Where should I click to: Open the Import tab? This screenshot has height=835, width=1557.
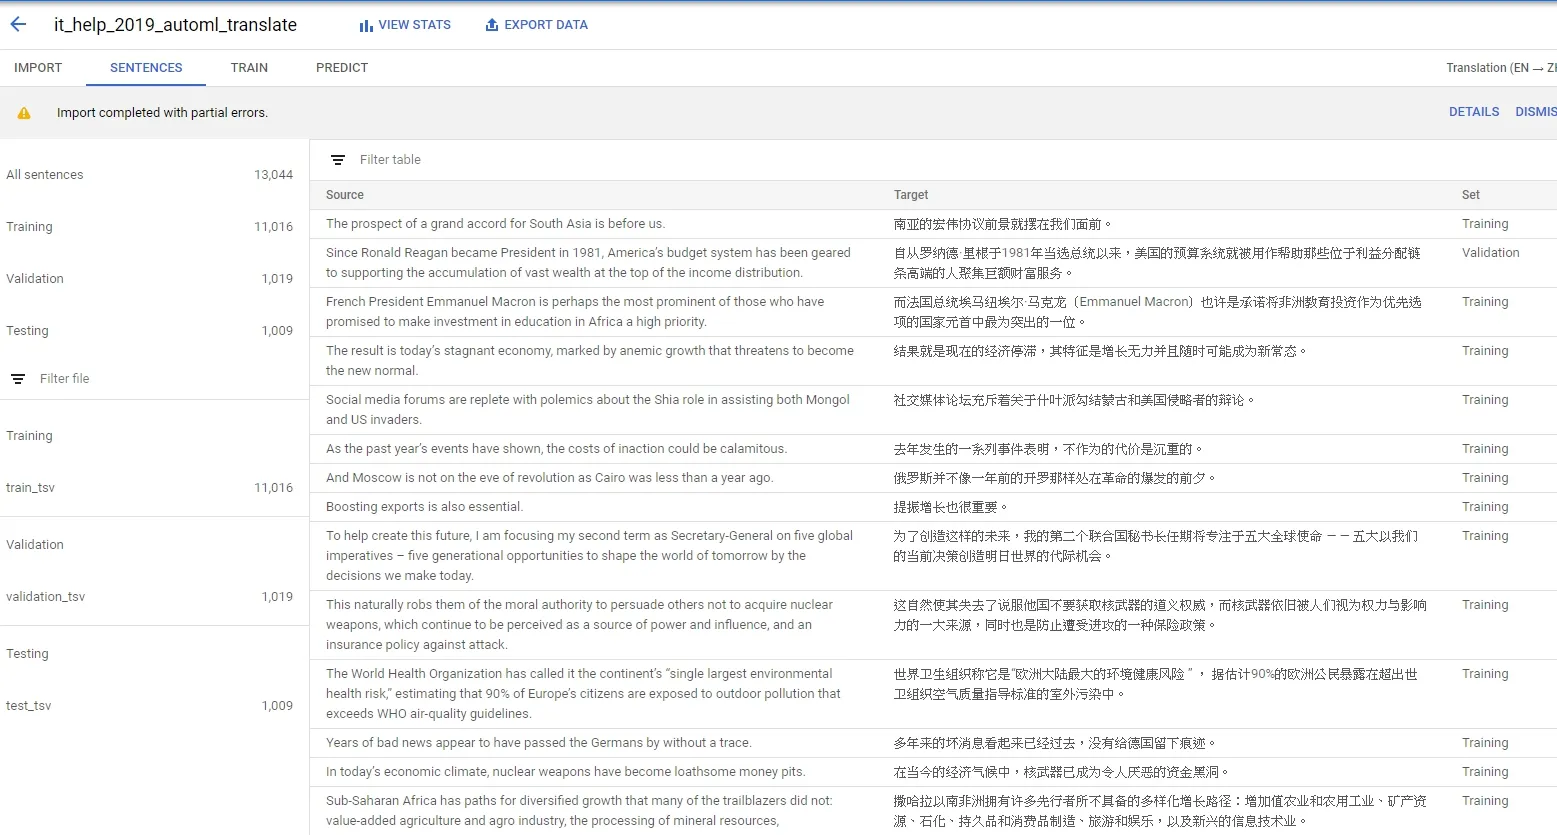[x=38, y=68]
